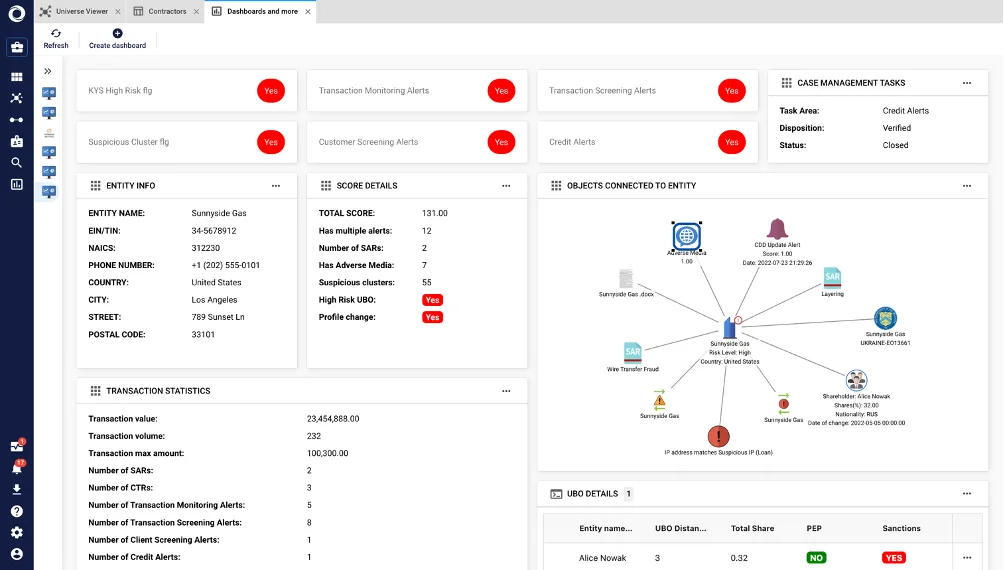This screenshot has width=1004, height=570.
Task: Sort by Total Share column header
Action: point(752,528)
